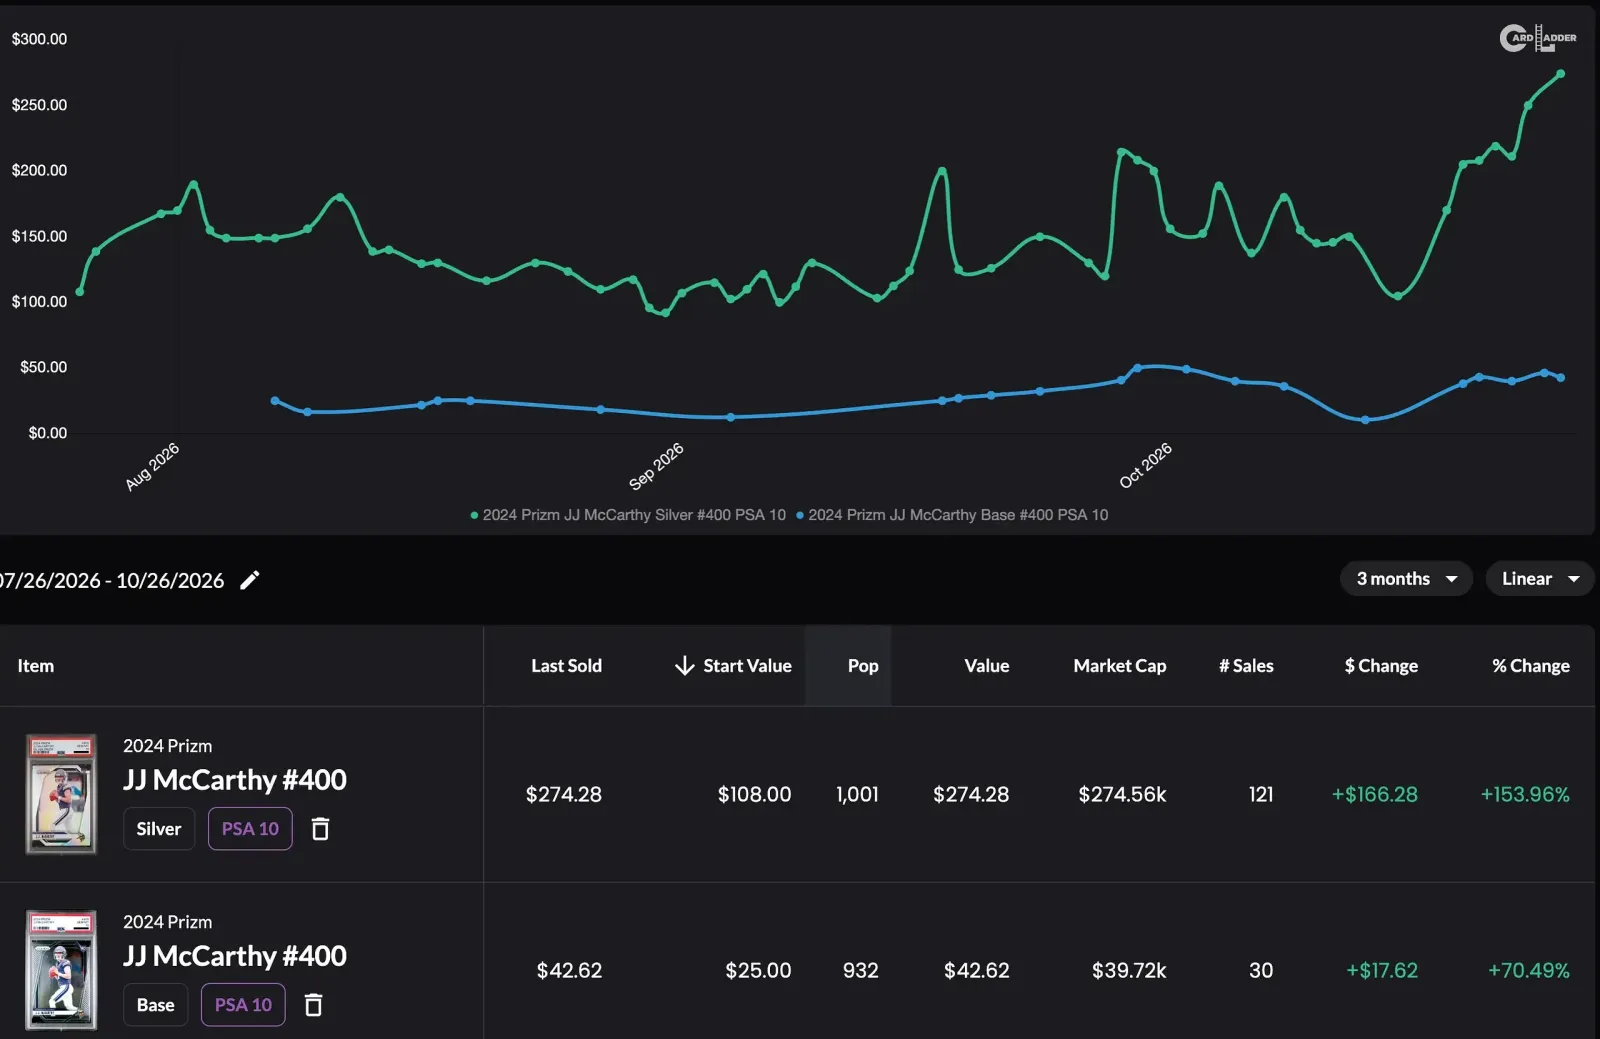Toggle the Base #400 PSA 10 legend series
The width and height of the screenshot is (1600, 1039).
952,515
